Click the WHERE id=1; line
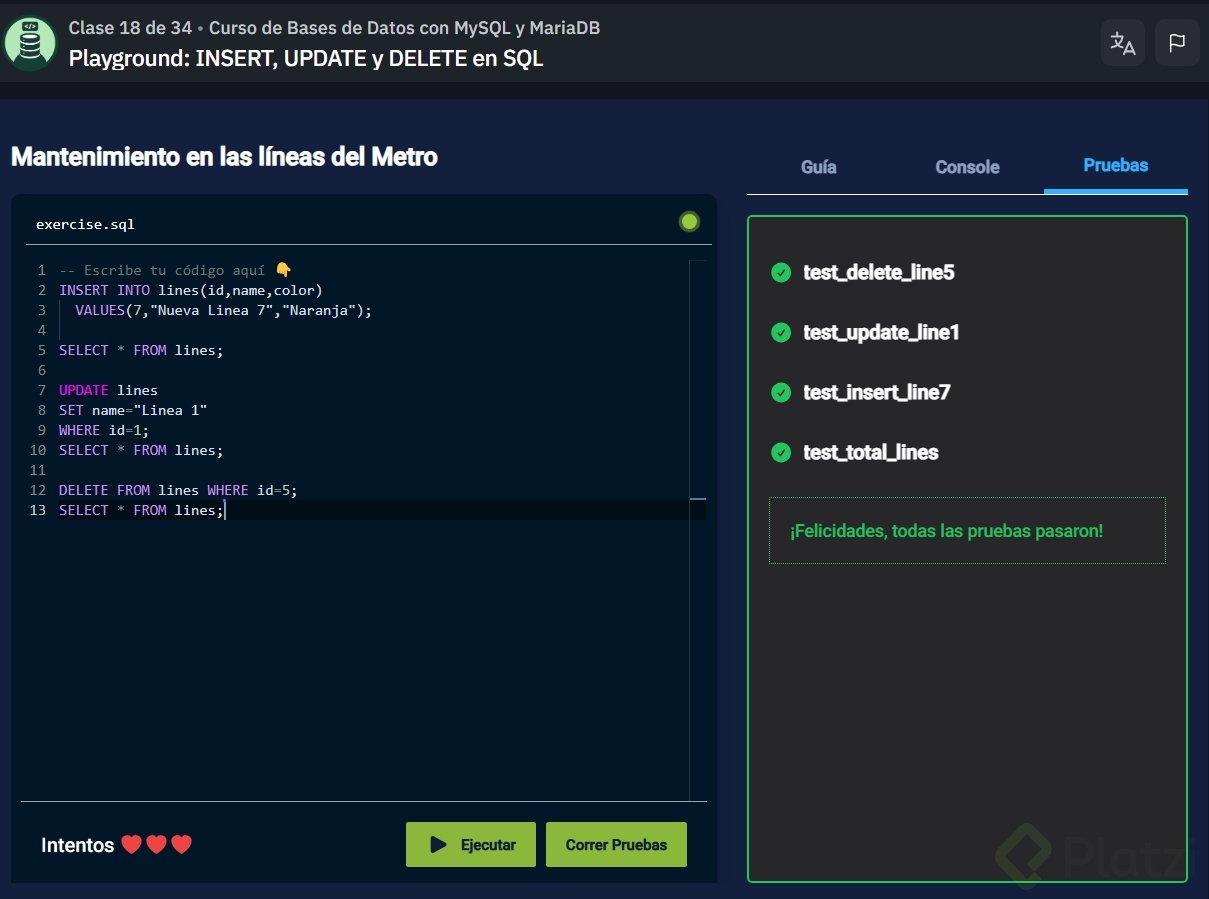 (104, 430)
